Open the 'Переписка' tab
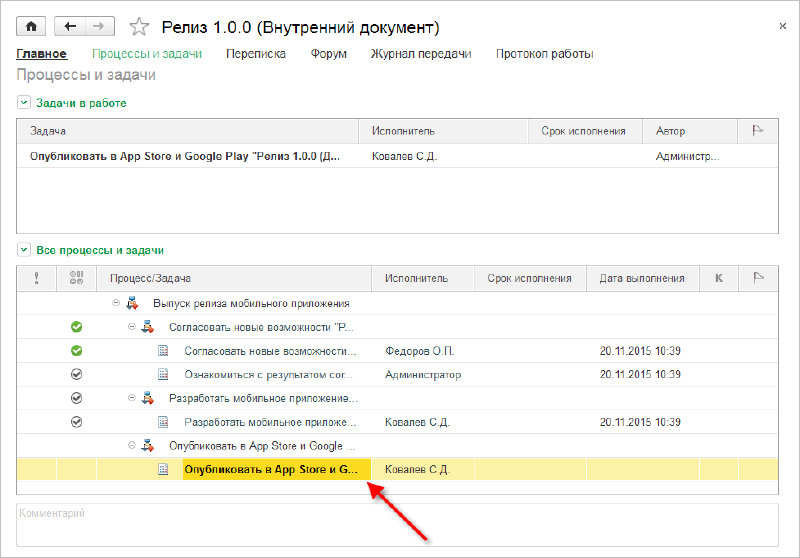Screen dimensions: 800x558 point(256,54)
